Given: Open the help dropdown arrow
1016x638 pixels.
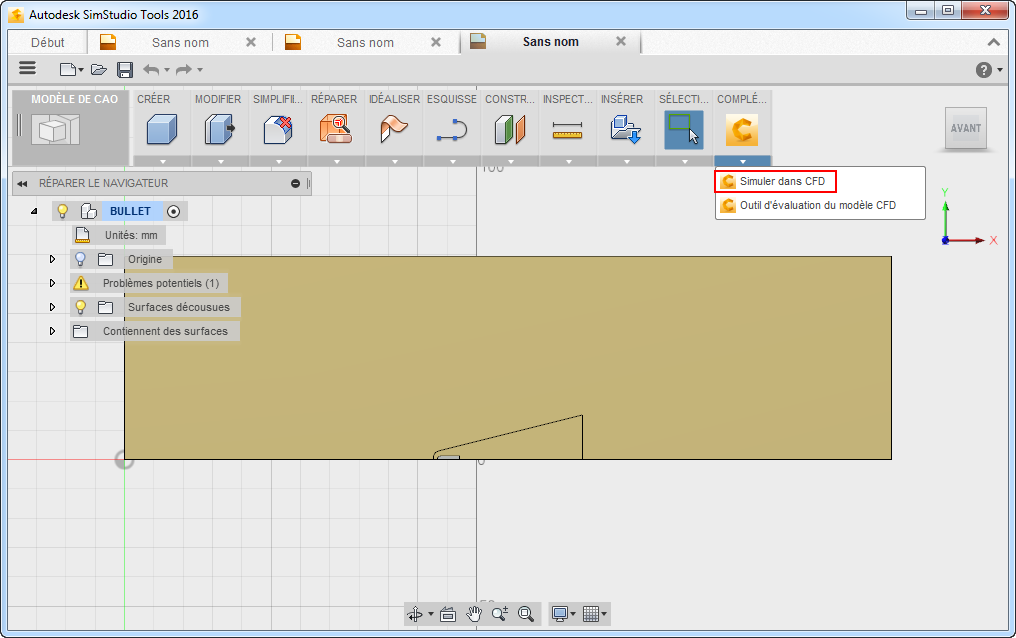Looking at the screenshot, I should click(1000, 70).
